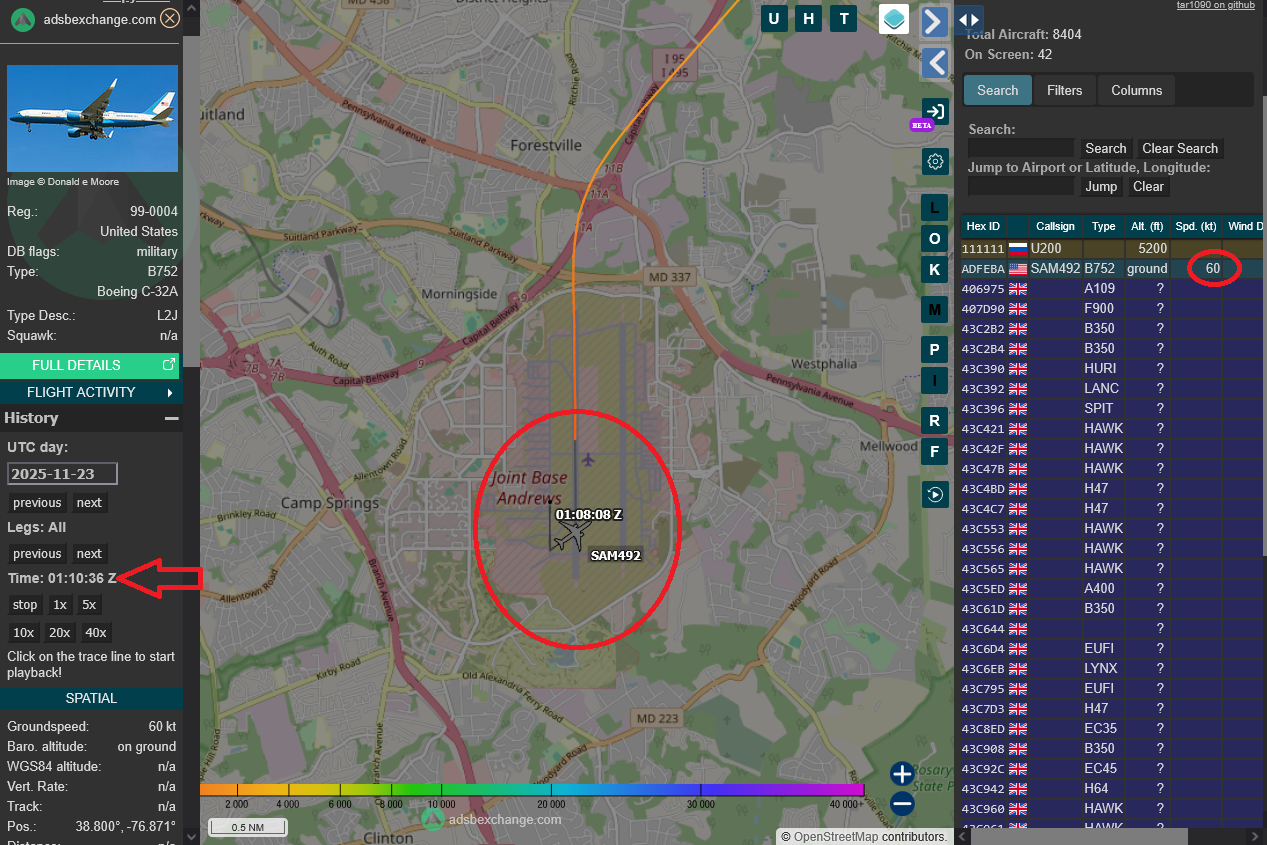Viewport: 1267px width, 845px height.
Task: Close the aircraft info panel with the X
Action: 170,19
